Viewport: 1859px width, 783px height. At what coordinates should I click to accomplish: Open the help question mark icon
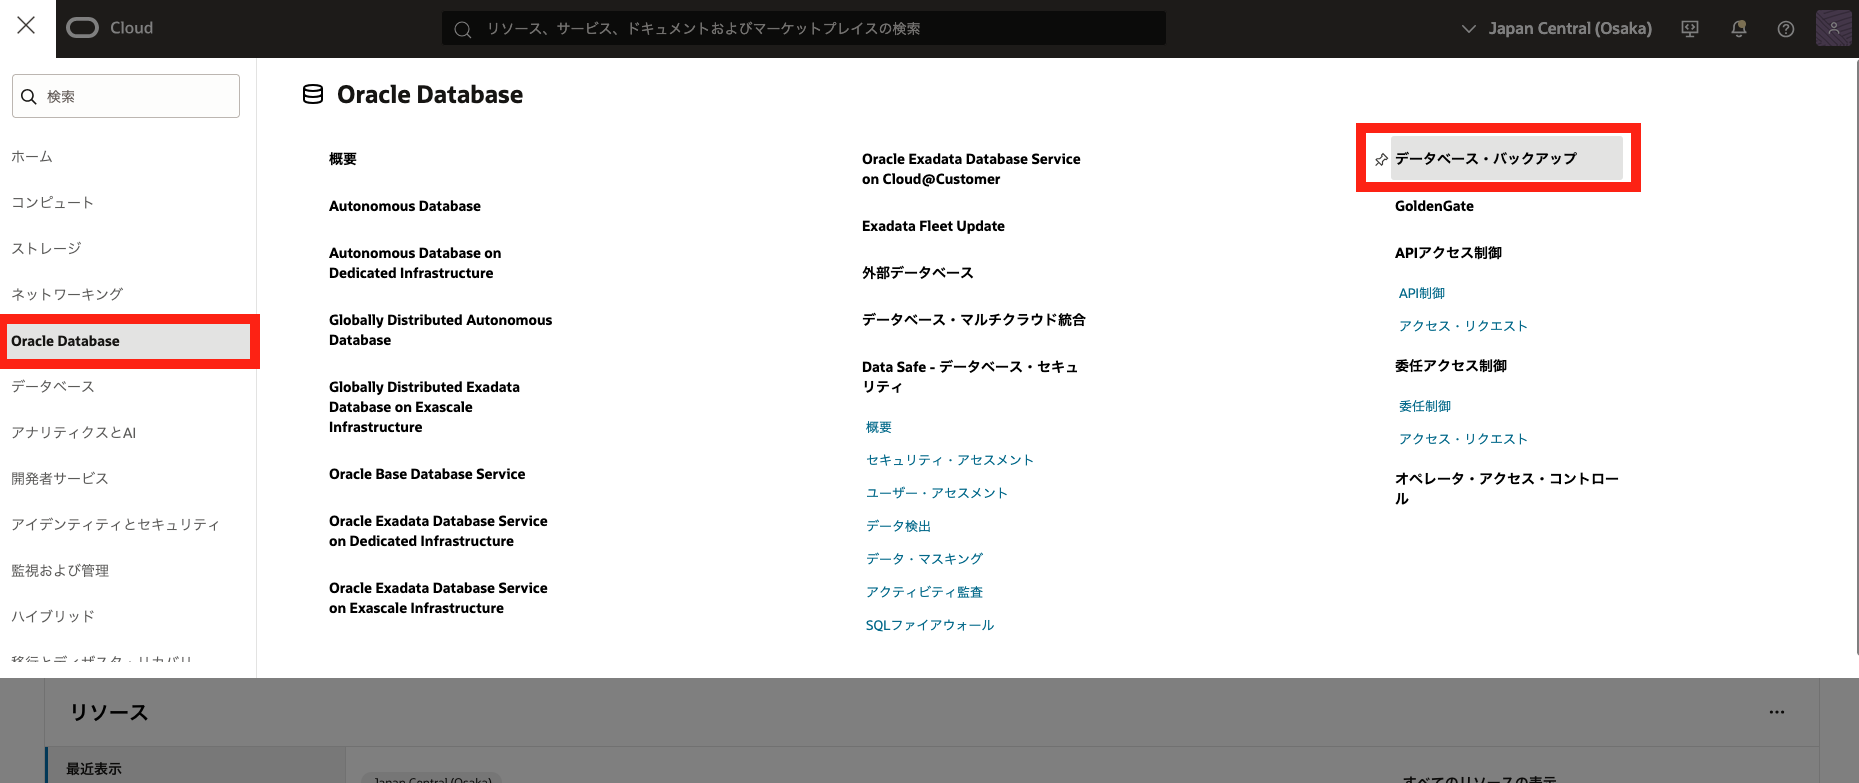1786,29
